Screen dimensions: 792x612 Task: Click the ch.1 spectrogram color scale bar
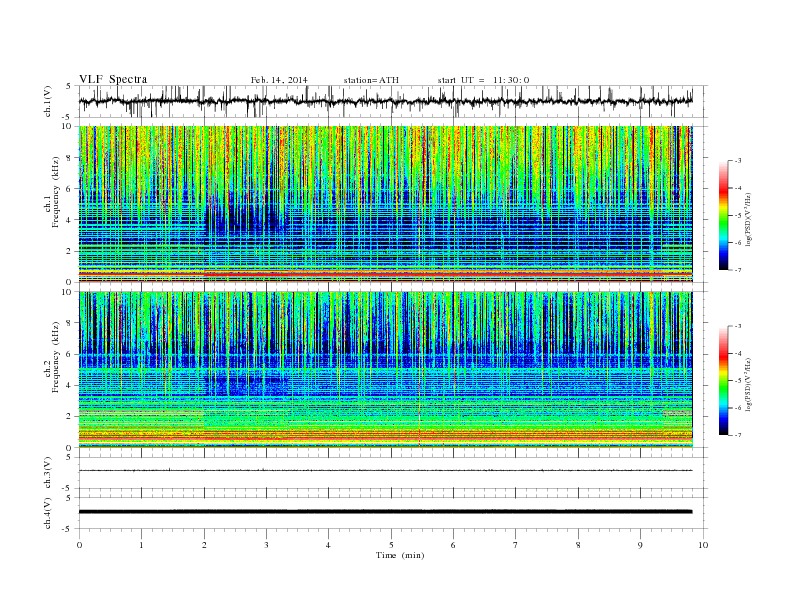point(723,215)
